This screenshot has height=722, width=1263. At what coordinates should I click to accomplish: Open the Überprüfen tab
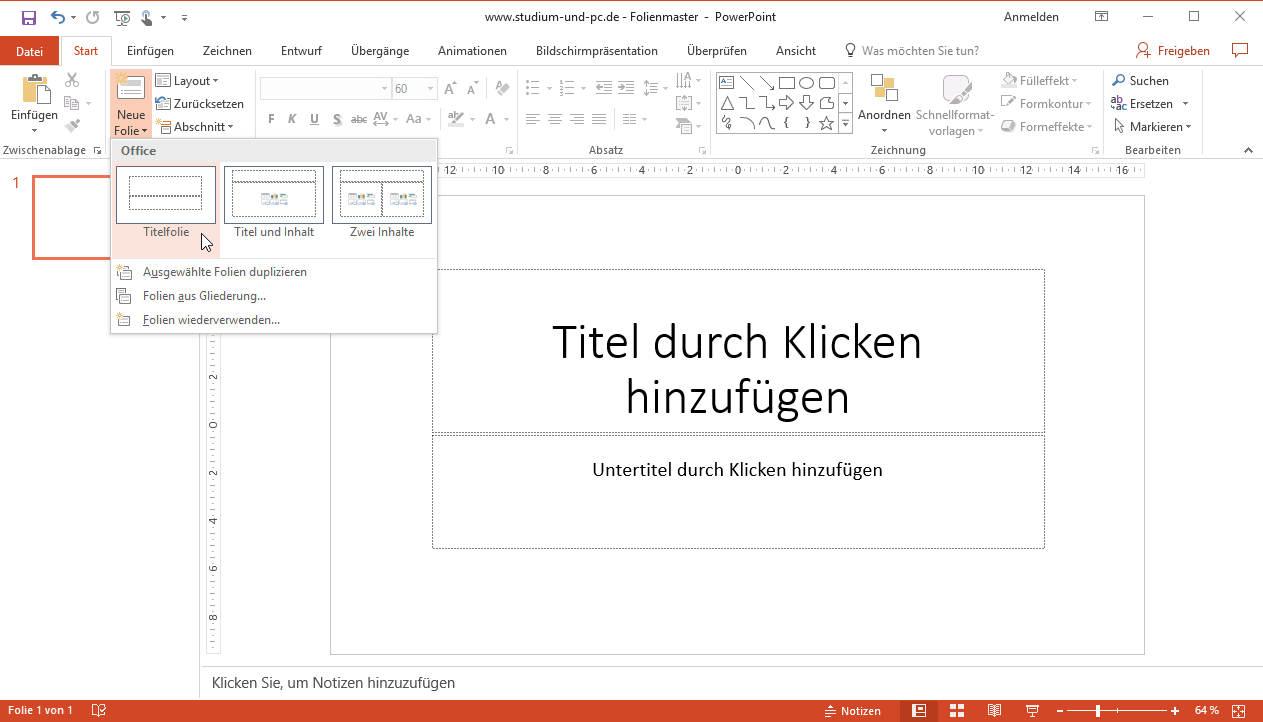717,51
